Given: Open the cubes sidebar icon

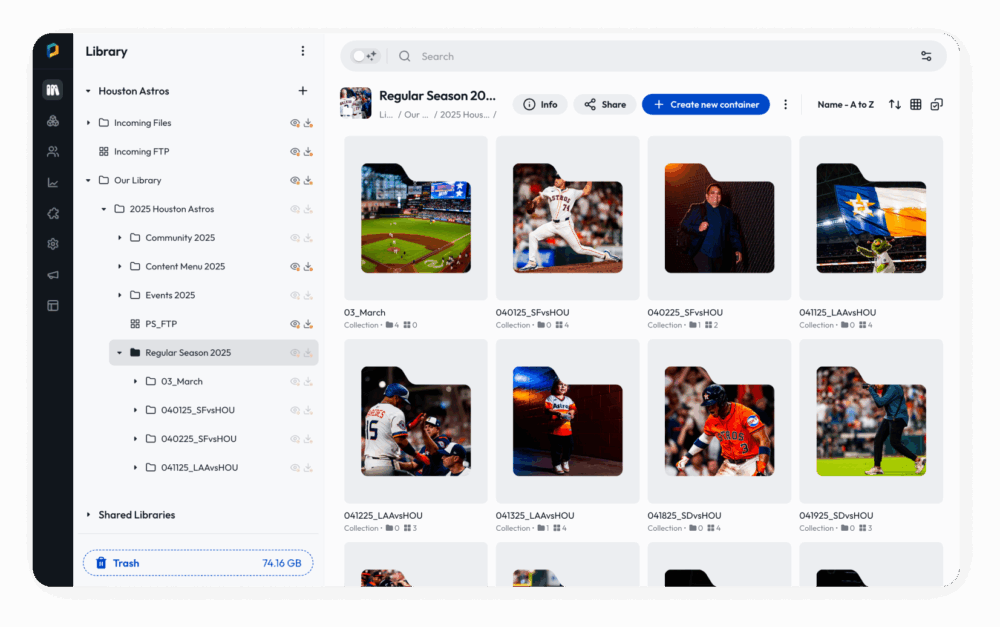Looking at the screenshot, I should click(x=53, y=121).
